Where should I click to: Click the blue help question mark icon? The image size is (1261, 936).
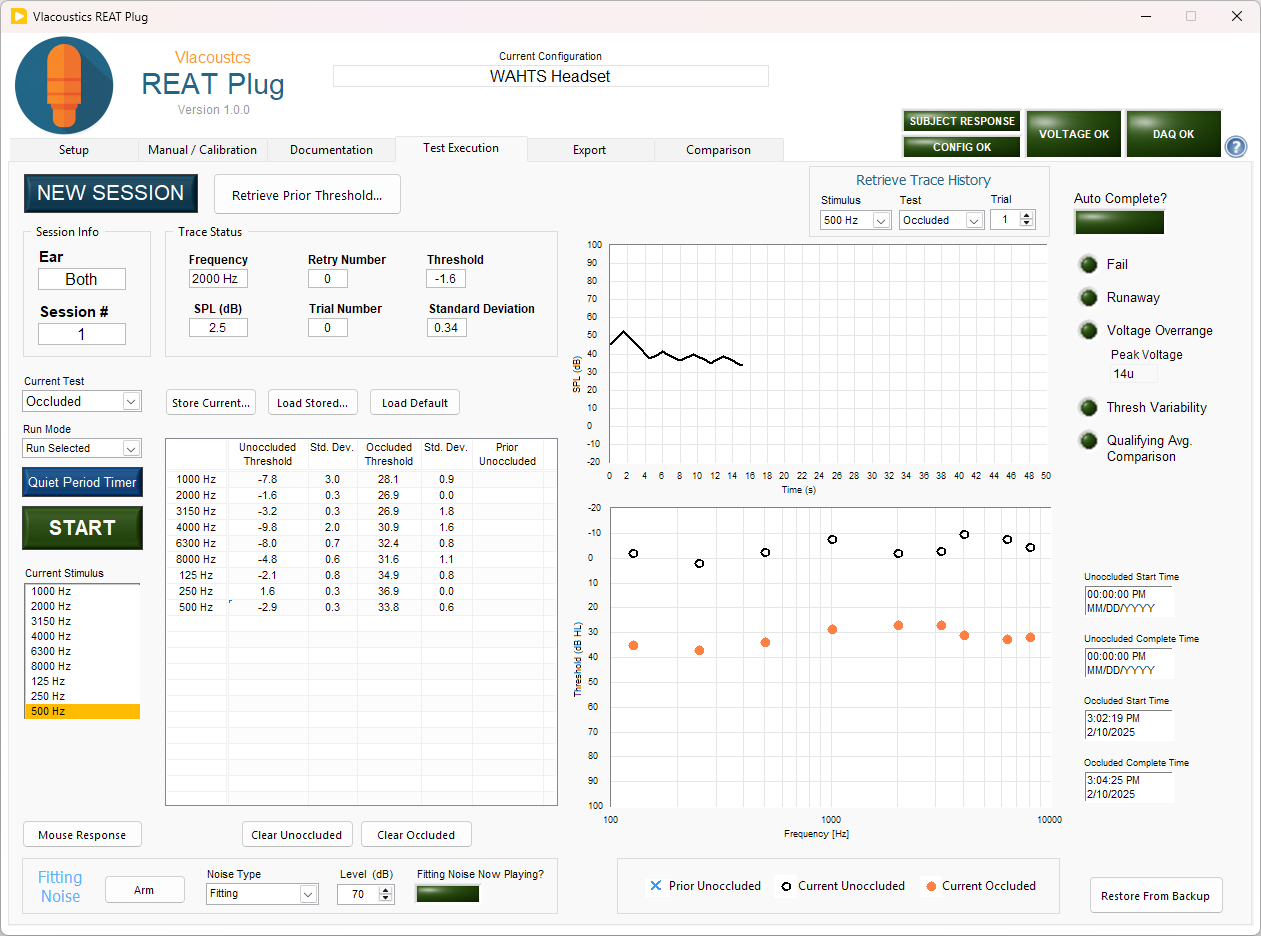tap(1236, 147)
